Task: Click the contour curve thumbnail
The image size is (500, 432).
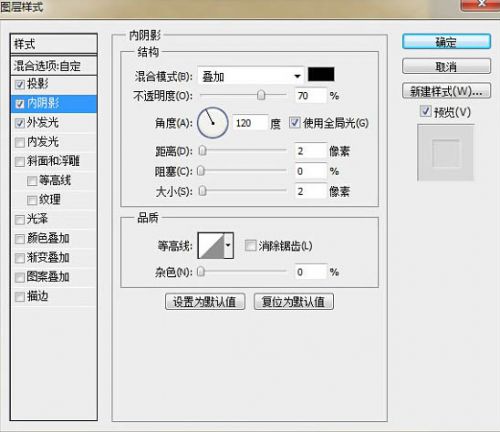Action: [211, 246]
